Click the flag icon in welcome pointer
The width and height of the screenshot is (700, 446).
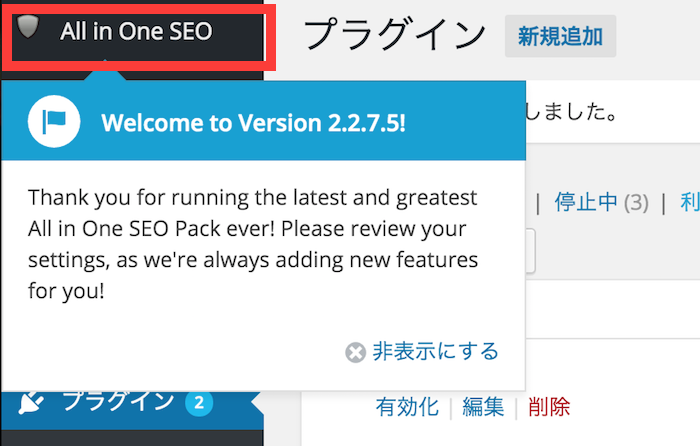[x=54, y=121]
